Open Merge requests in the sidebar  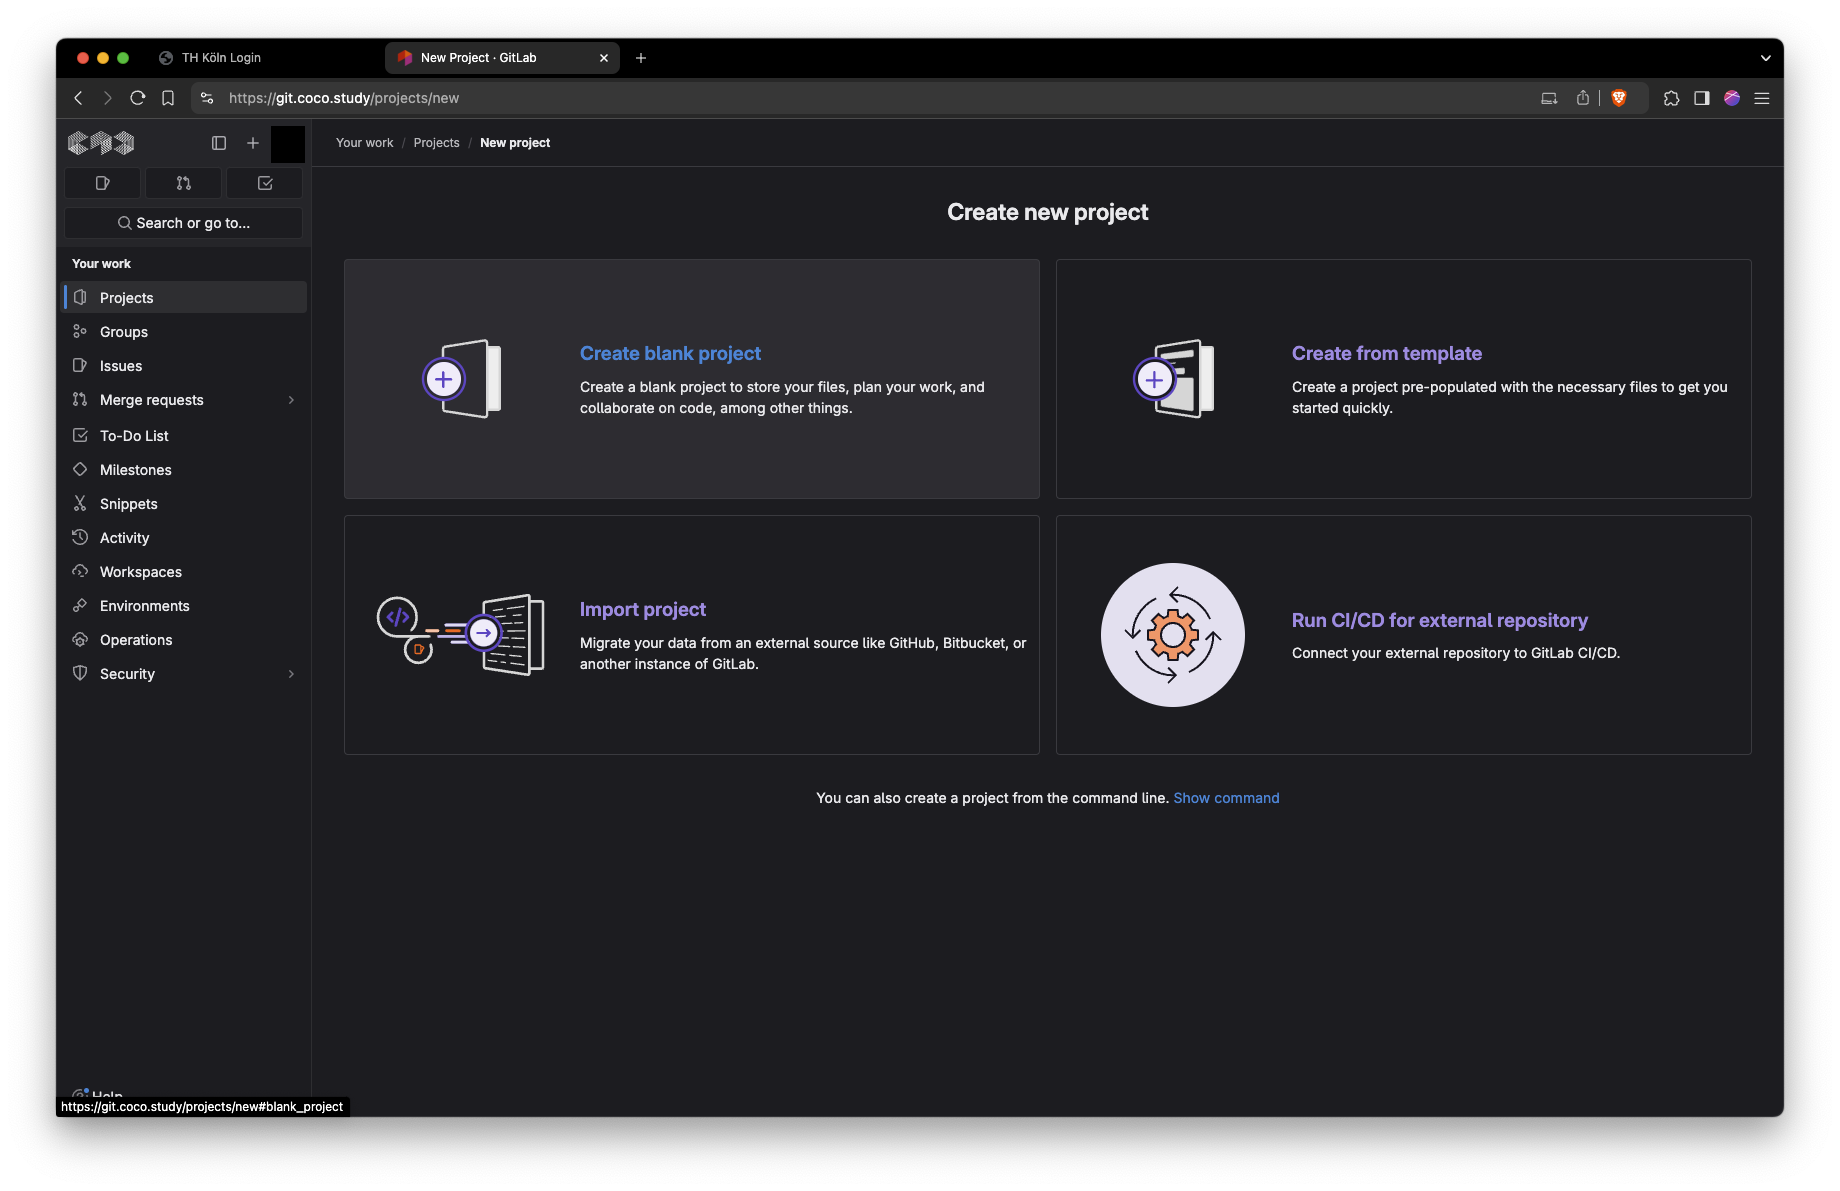point(184,399)
